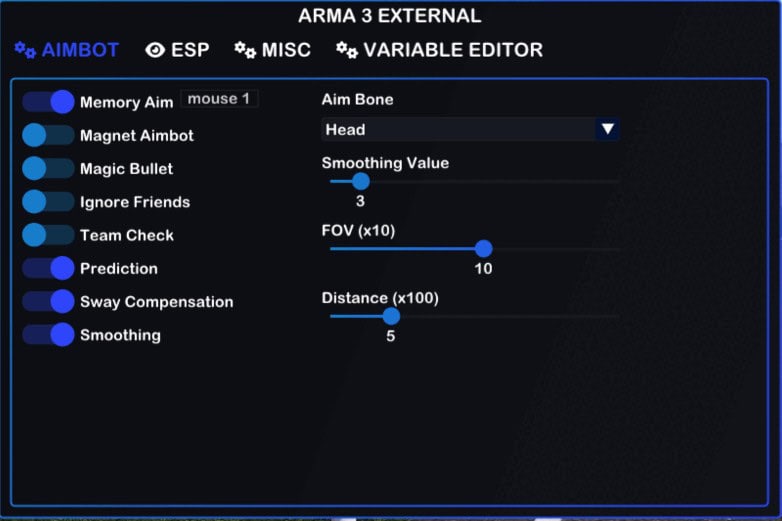Switch on Team Check
The width and height of the screenshot is (782, 521).
(48, 235)
